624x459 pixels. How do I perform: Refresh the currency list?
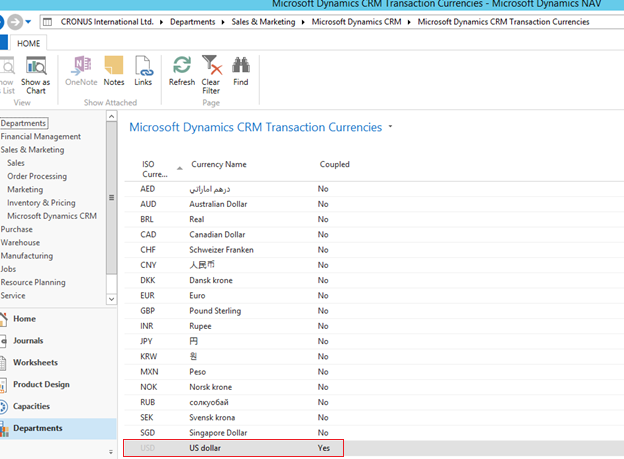182,71
